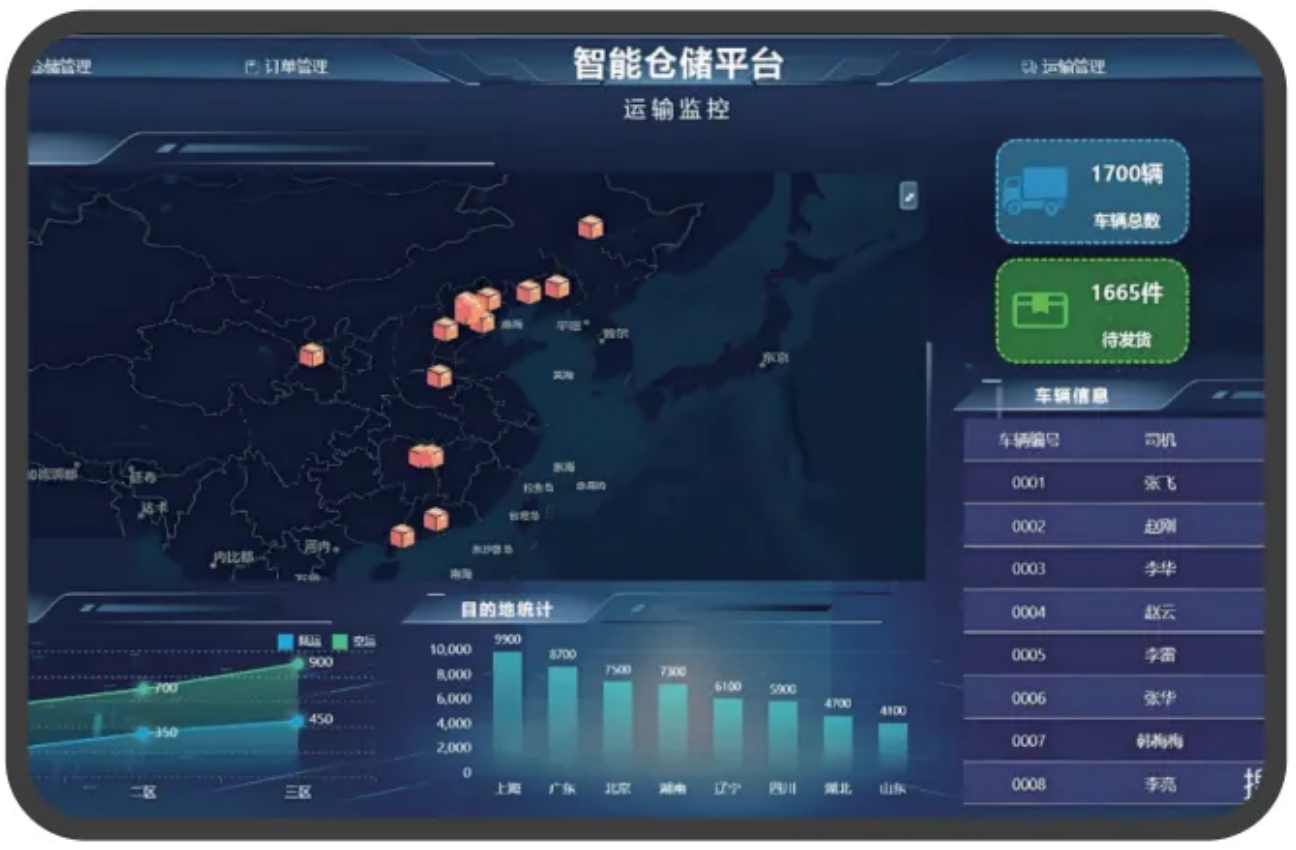Click the map edit pencil icon
Viewport: 1296px width, 850px height.
pos(908,196)
